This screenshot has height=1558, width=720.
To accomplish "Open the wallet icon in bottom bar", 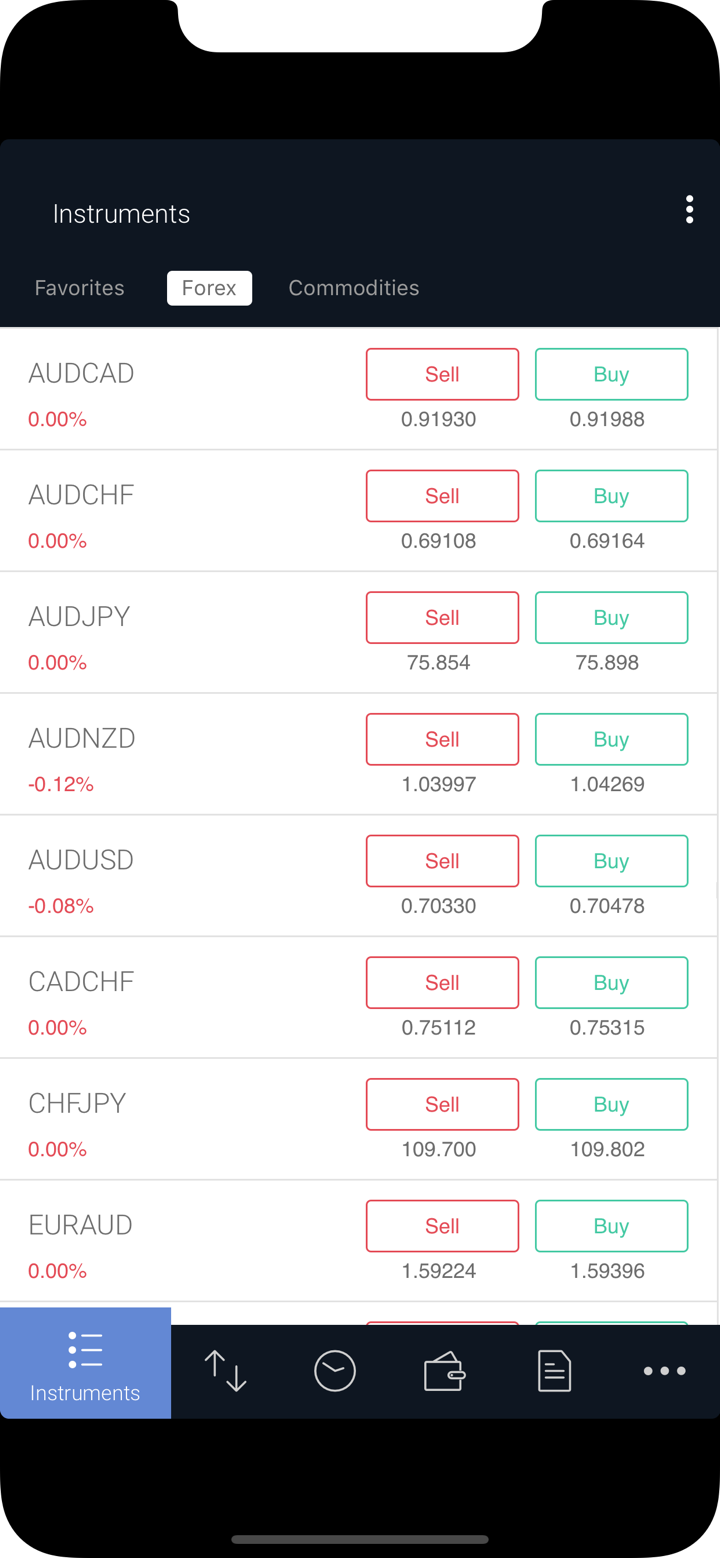I will tap(444, 1370).
